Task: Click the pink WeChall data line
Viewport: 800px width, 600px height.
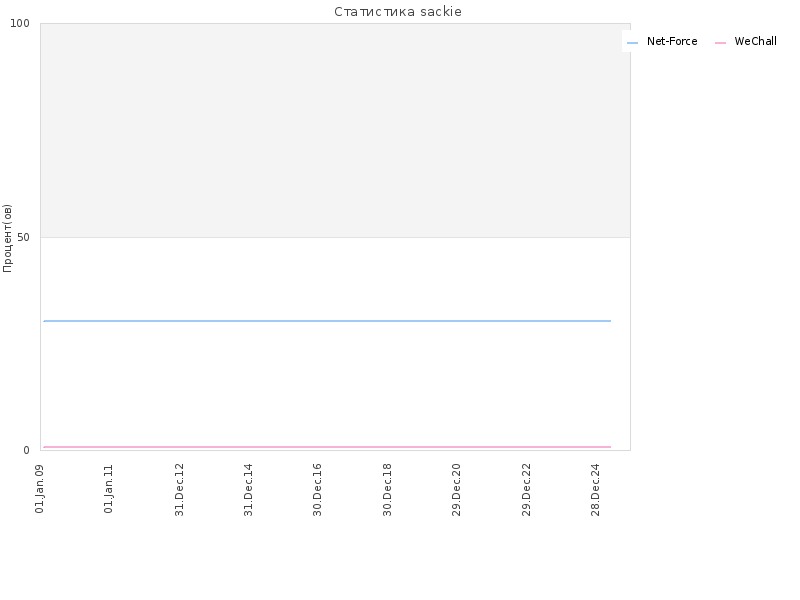Action: point(327,447)
